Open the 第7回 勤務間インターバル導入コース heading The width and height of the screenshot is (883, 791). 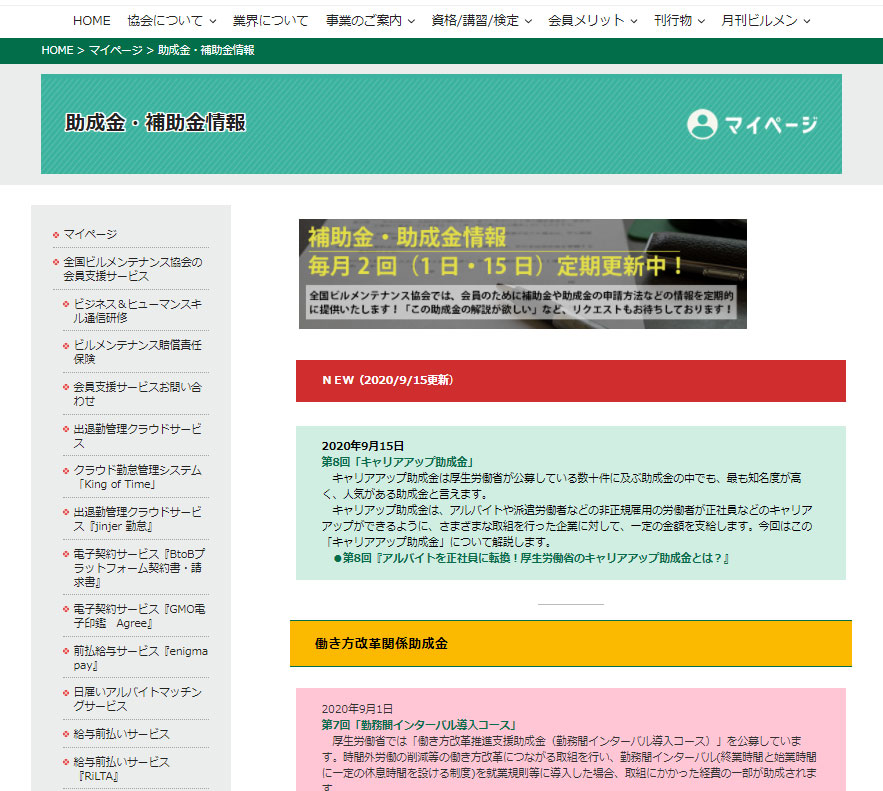419,724
